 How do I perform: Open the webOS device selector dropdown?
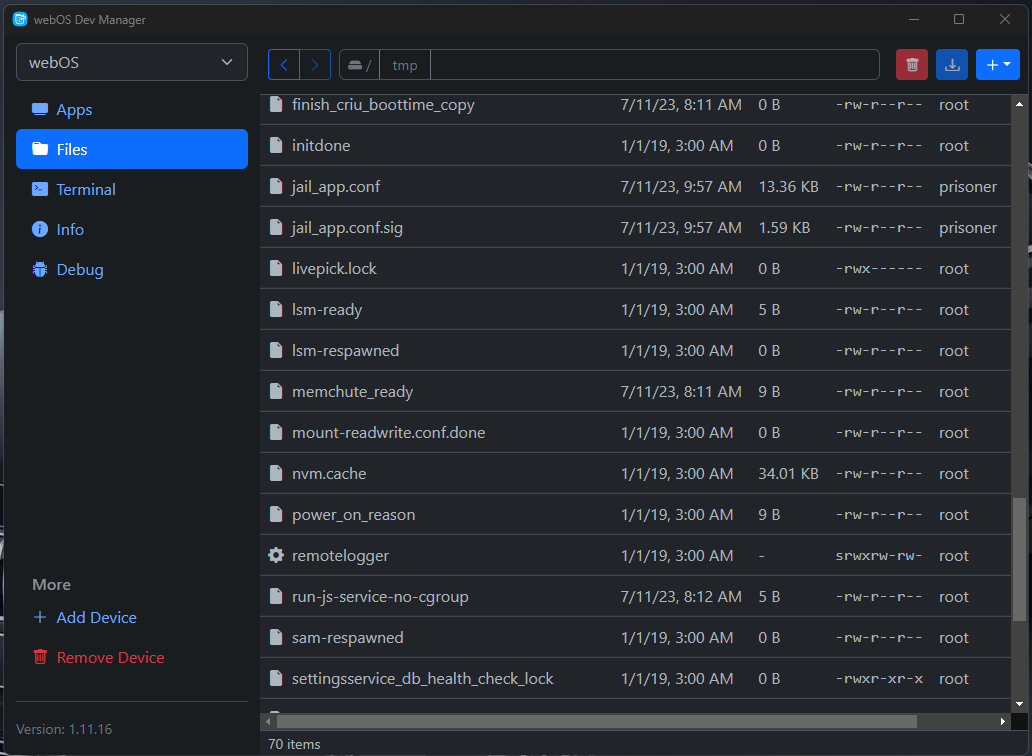point(132,62)
